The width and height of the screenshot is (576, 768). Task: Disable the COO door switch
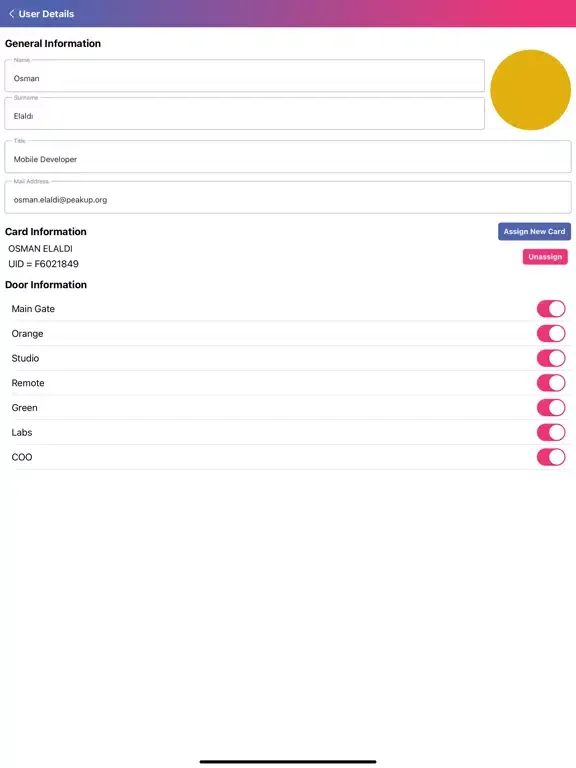pyautogui.click(x=551, y=457)
